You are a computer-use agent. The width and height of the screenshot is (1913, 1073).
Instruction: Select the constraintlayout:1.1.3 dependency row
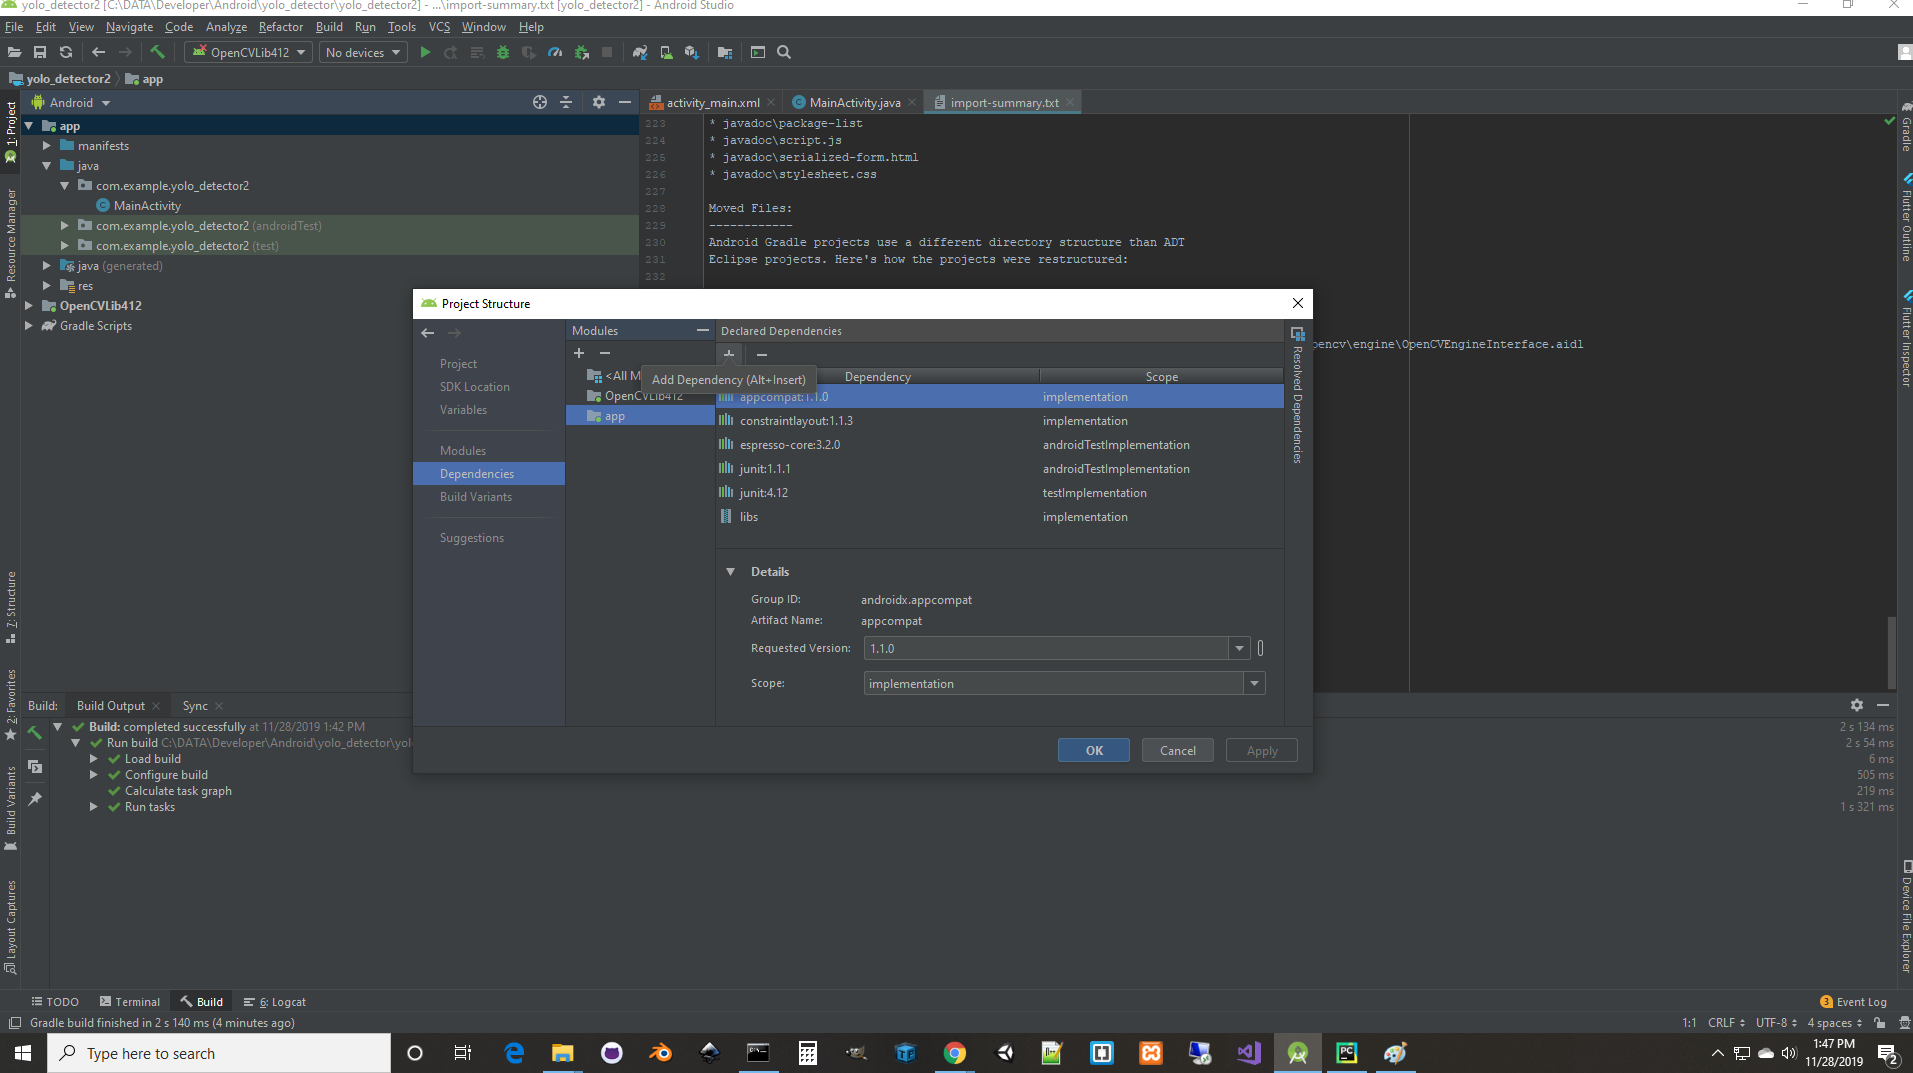click(x=1000, y=421)
